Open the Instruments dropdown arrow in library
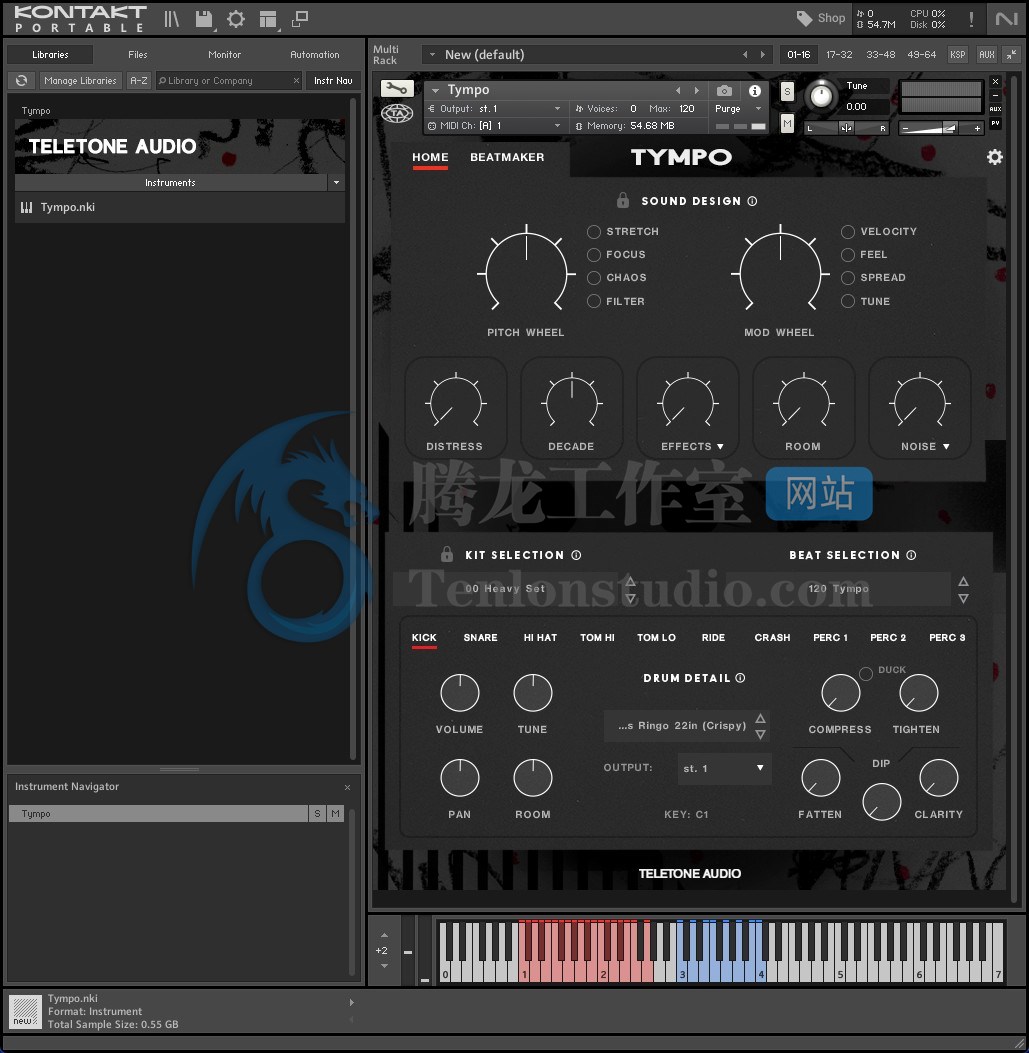 [336, 183]
